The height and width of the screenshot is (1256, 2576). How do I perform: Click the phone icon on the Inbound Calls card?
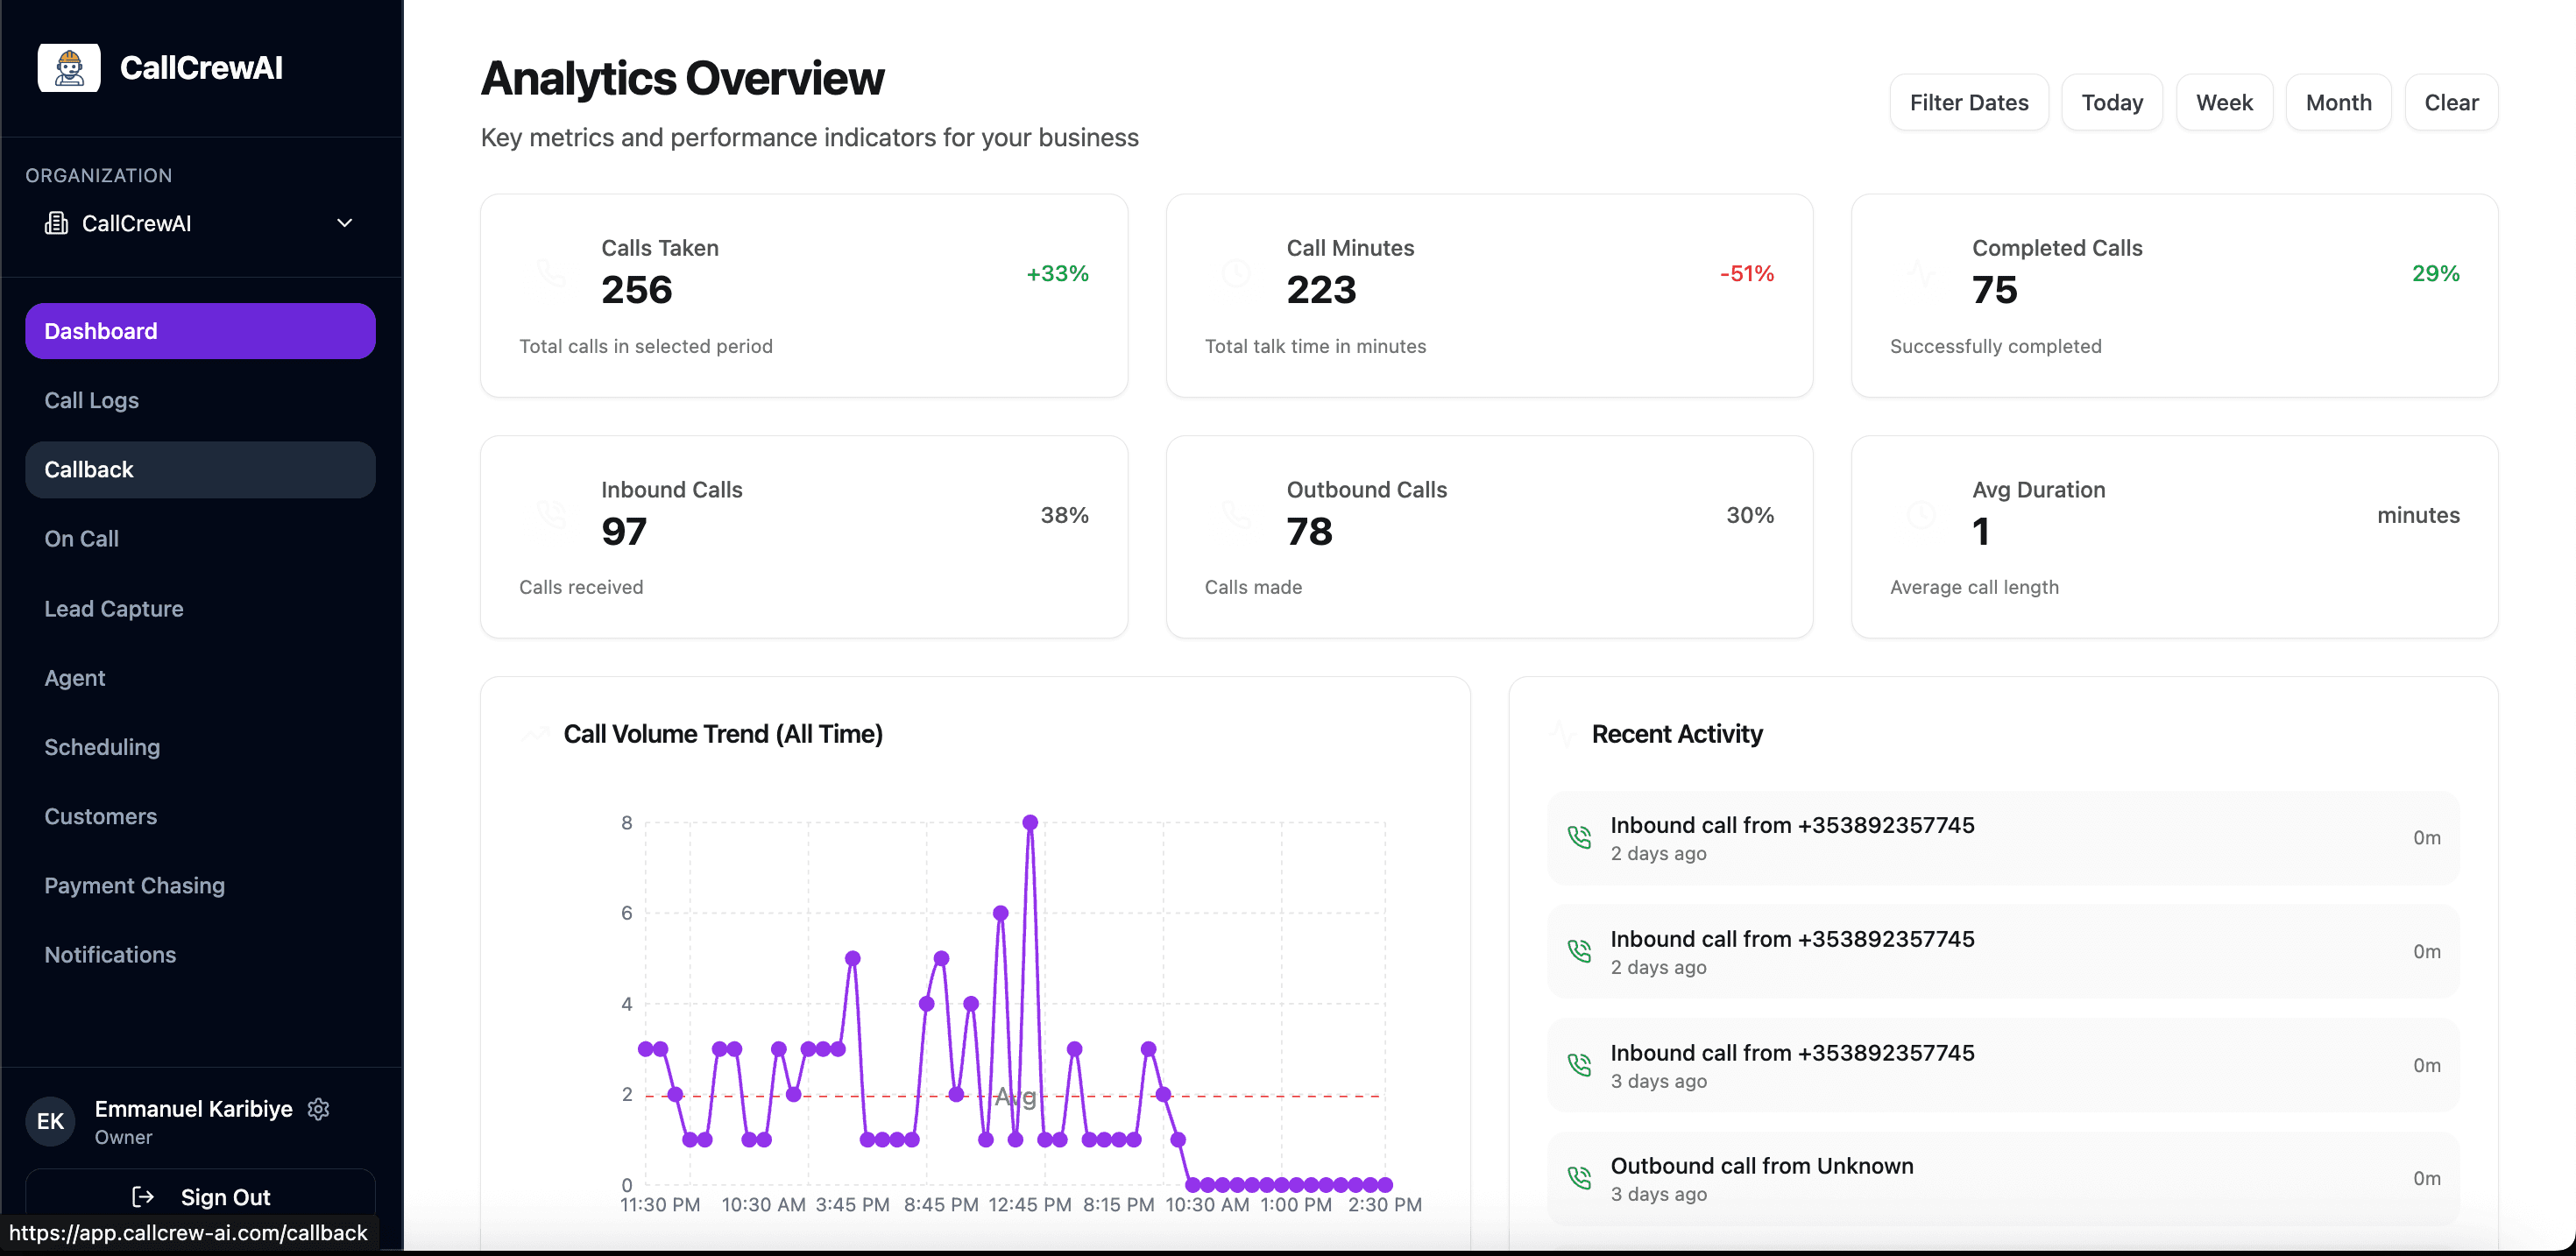[551, 513]
